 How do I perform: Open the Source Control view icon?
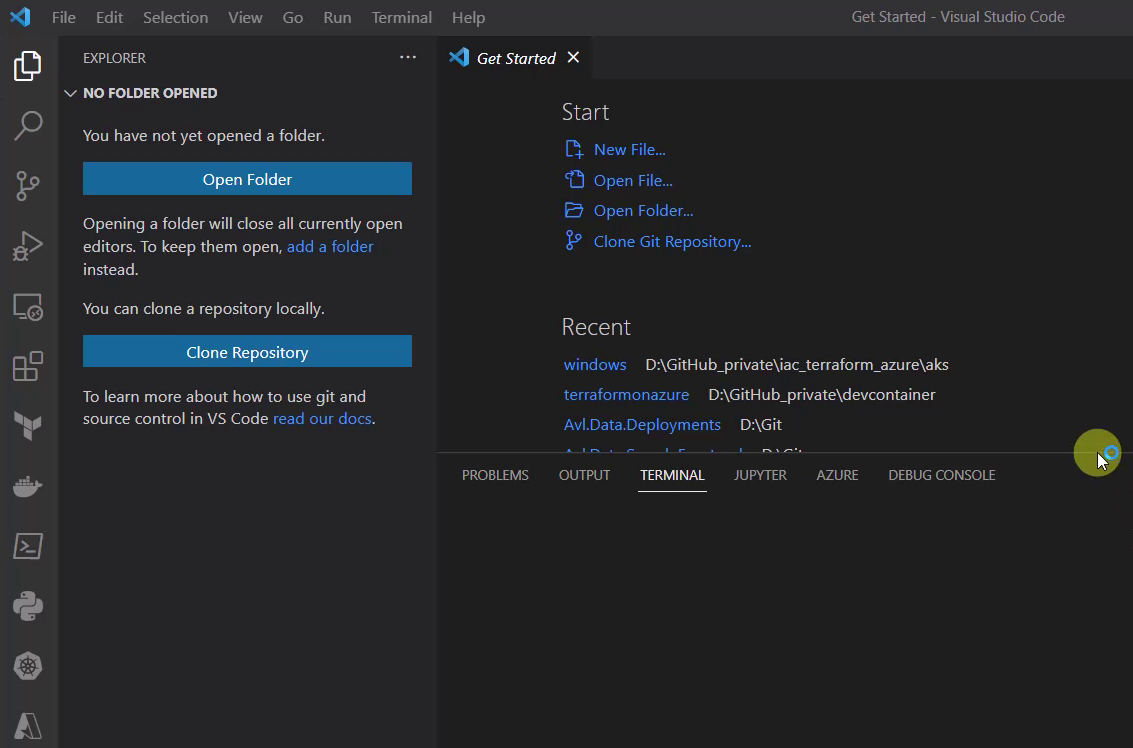(27, 186)
